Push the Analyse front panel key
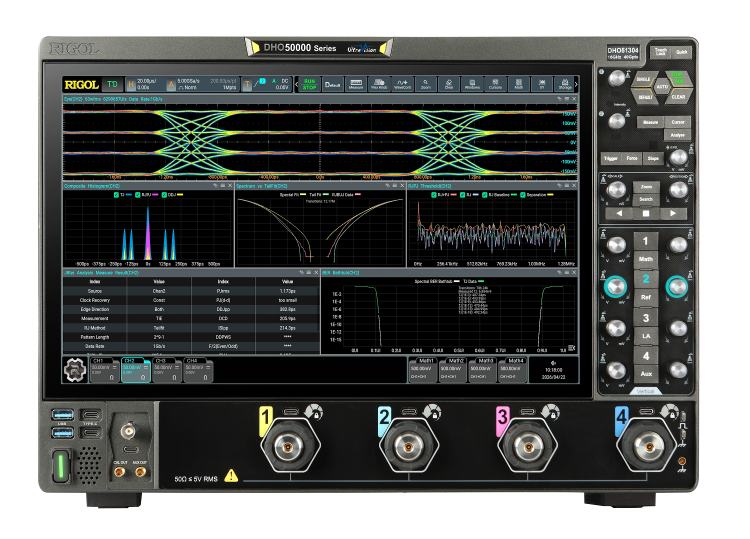Viewport: 750px width, 539px height. [677, 135]
